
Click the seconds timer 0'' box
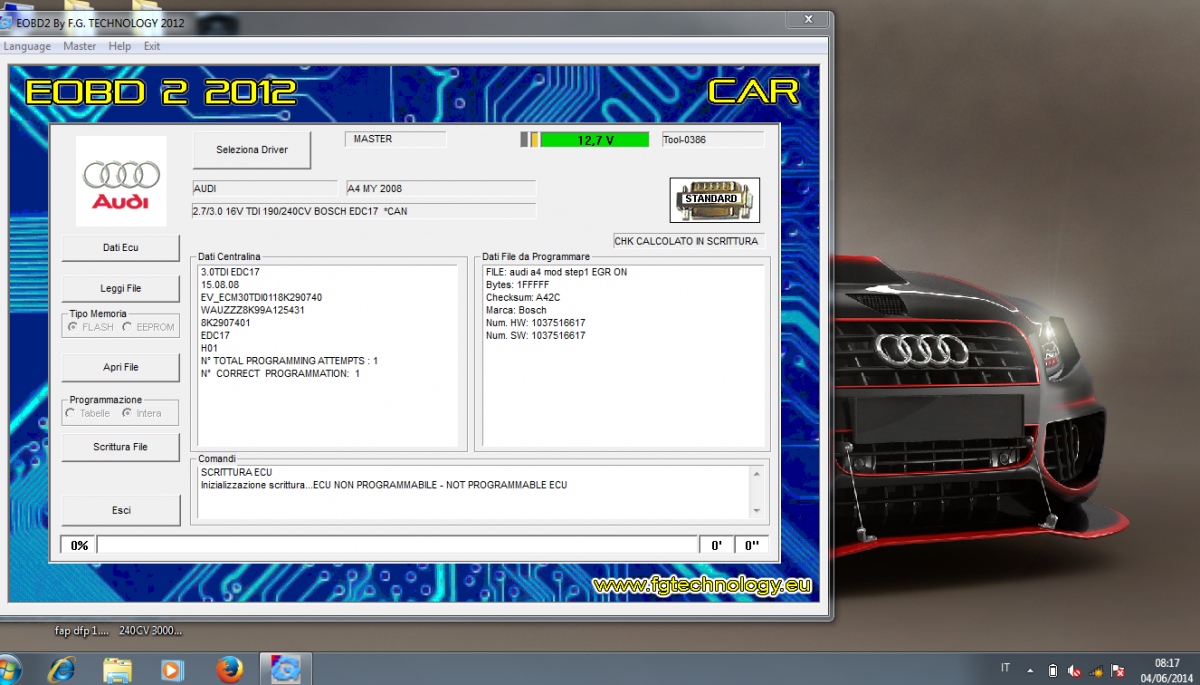(x=751, y=545)
